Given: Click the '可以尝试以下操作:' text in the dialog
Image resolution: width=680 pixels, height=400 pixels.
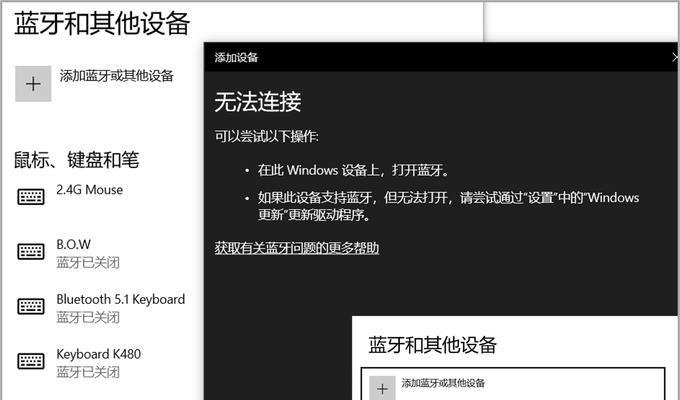Looking at the screenshot, I should (x=267, y=136).
